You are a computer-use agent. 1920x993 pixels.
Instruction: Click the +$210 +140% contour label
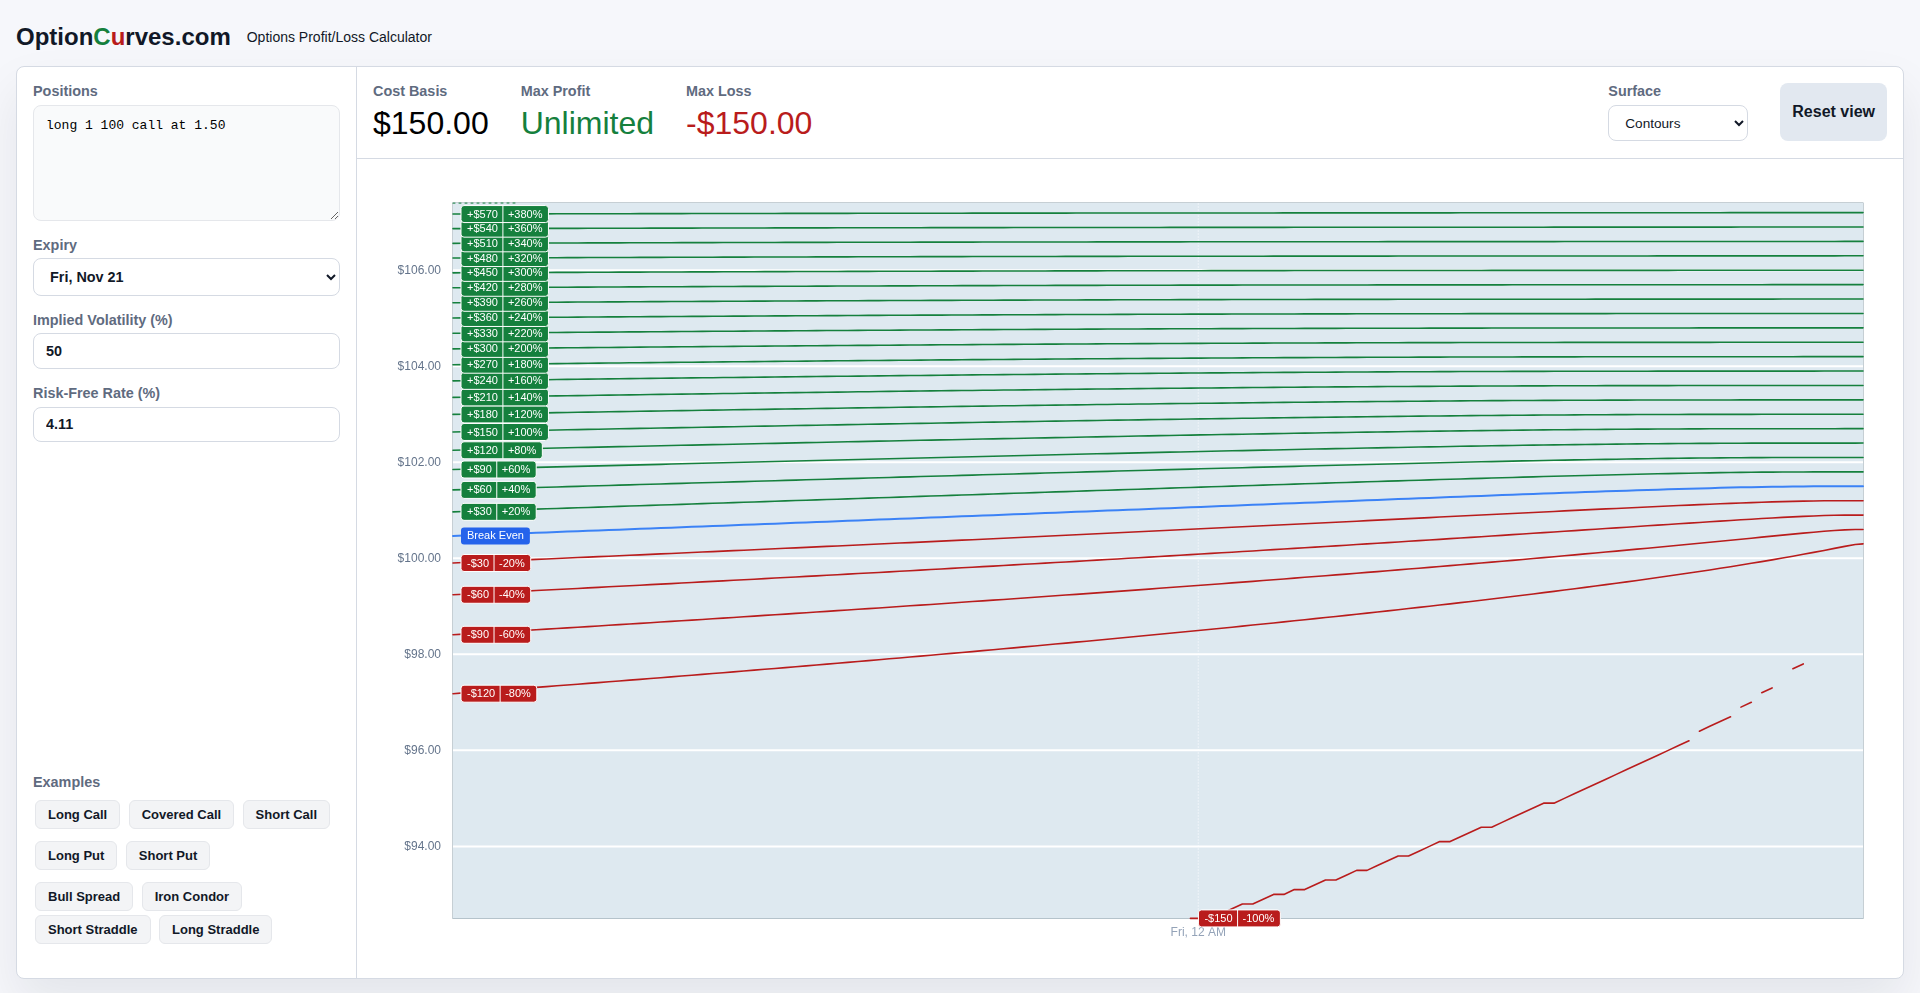pos(504,398)
